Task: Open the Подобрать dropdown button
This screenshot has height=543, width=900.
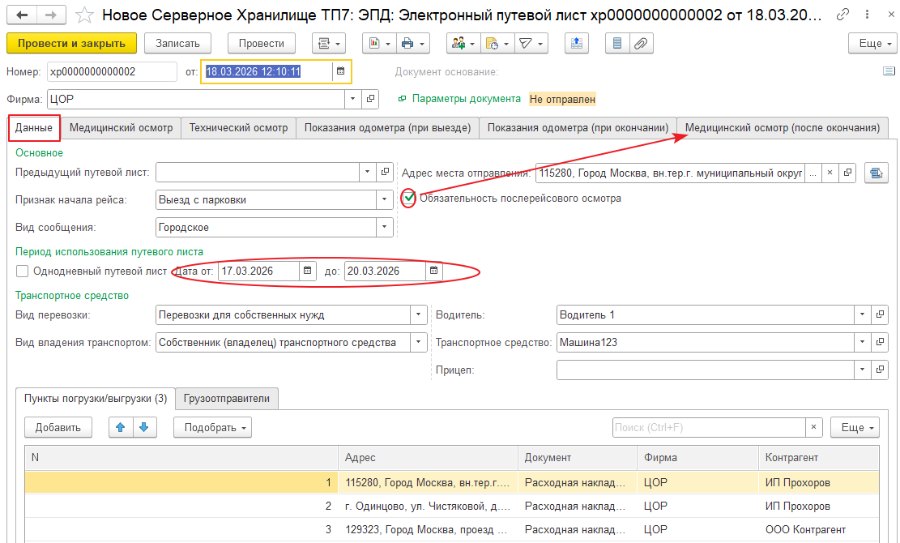Action: point(212,427)
